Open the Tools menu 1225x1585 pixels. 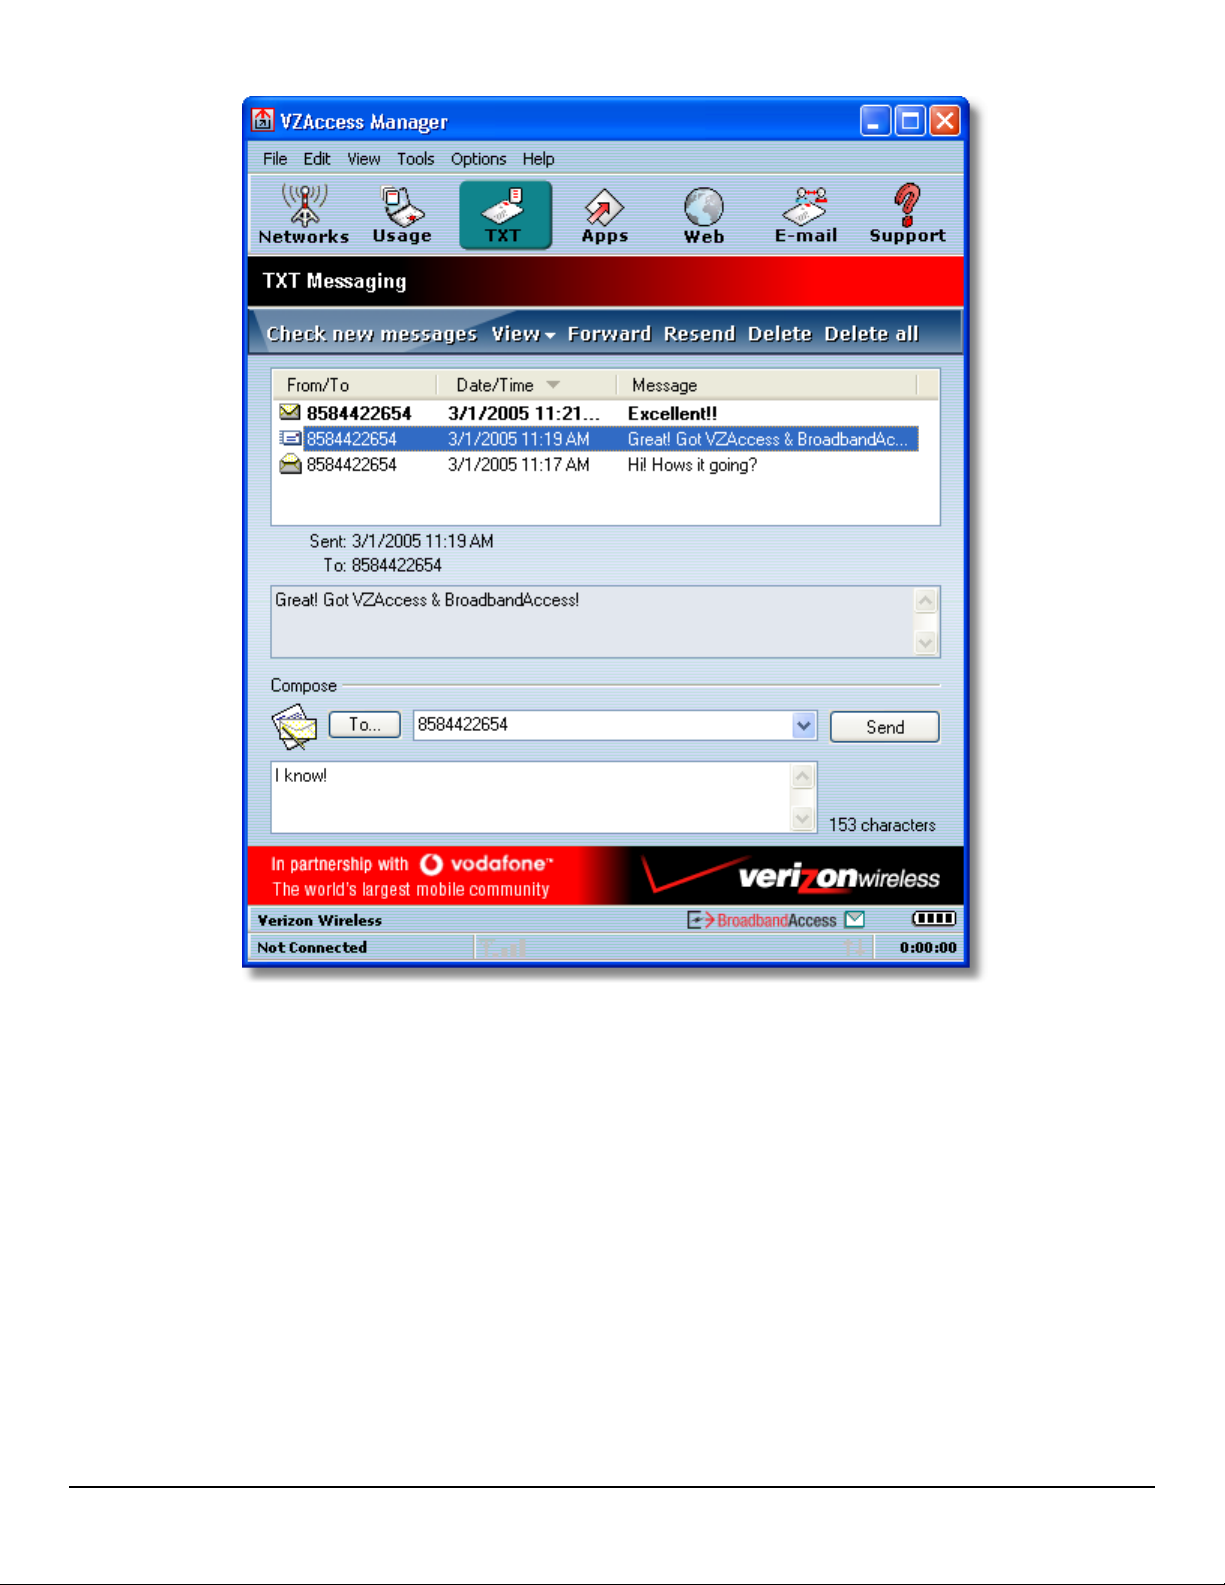coord(415,159)
